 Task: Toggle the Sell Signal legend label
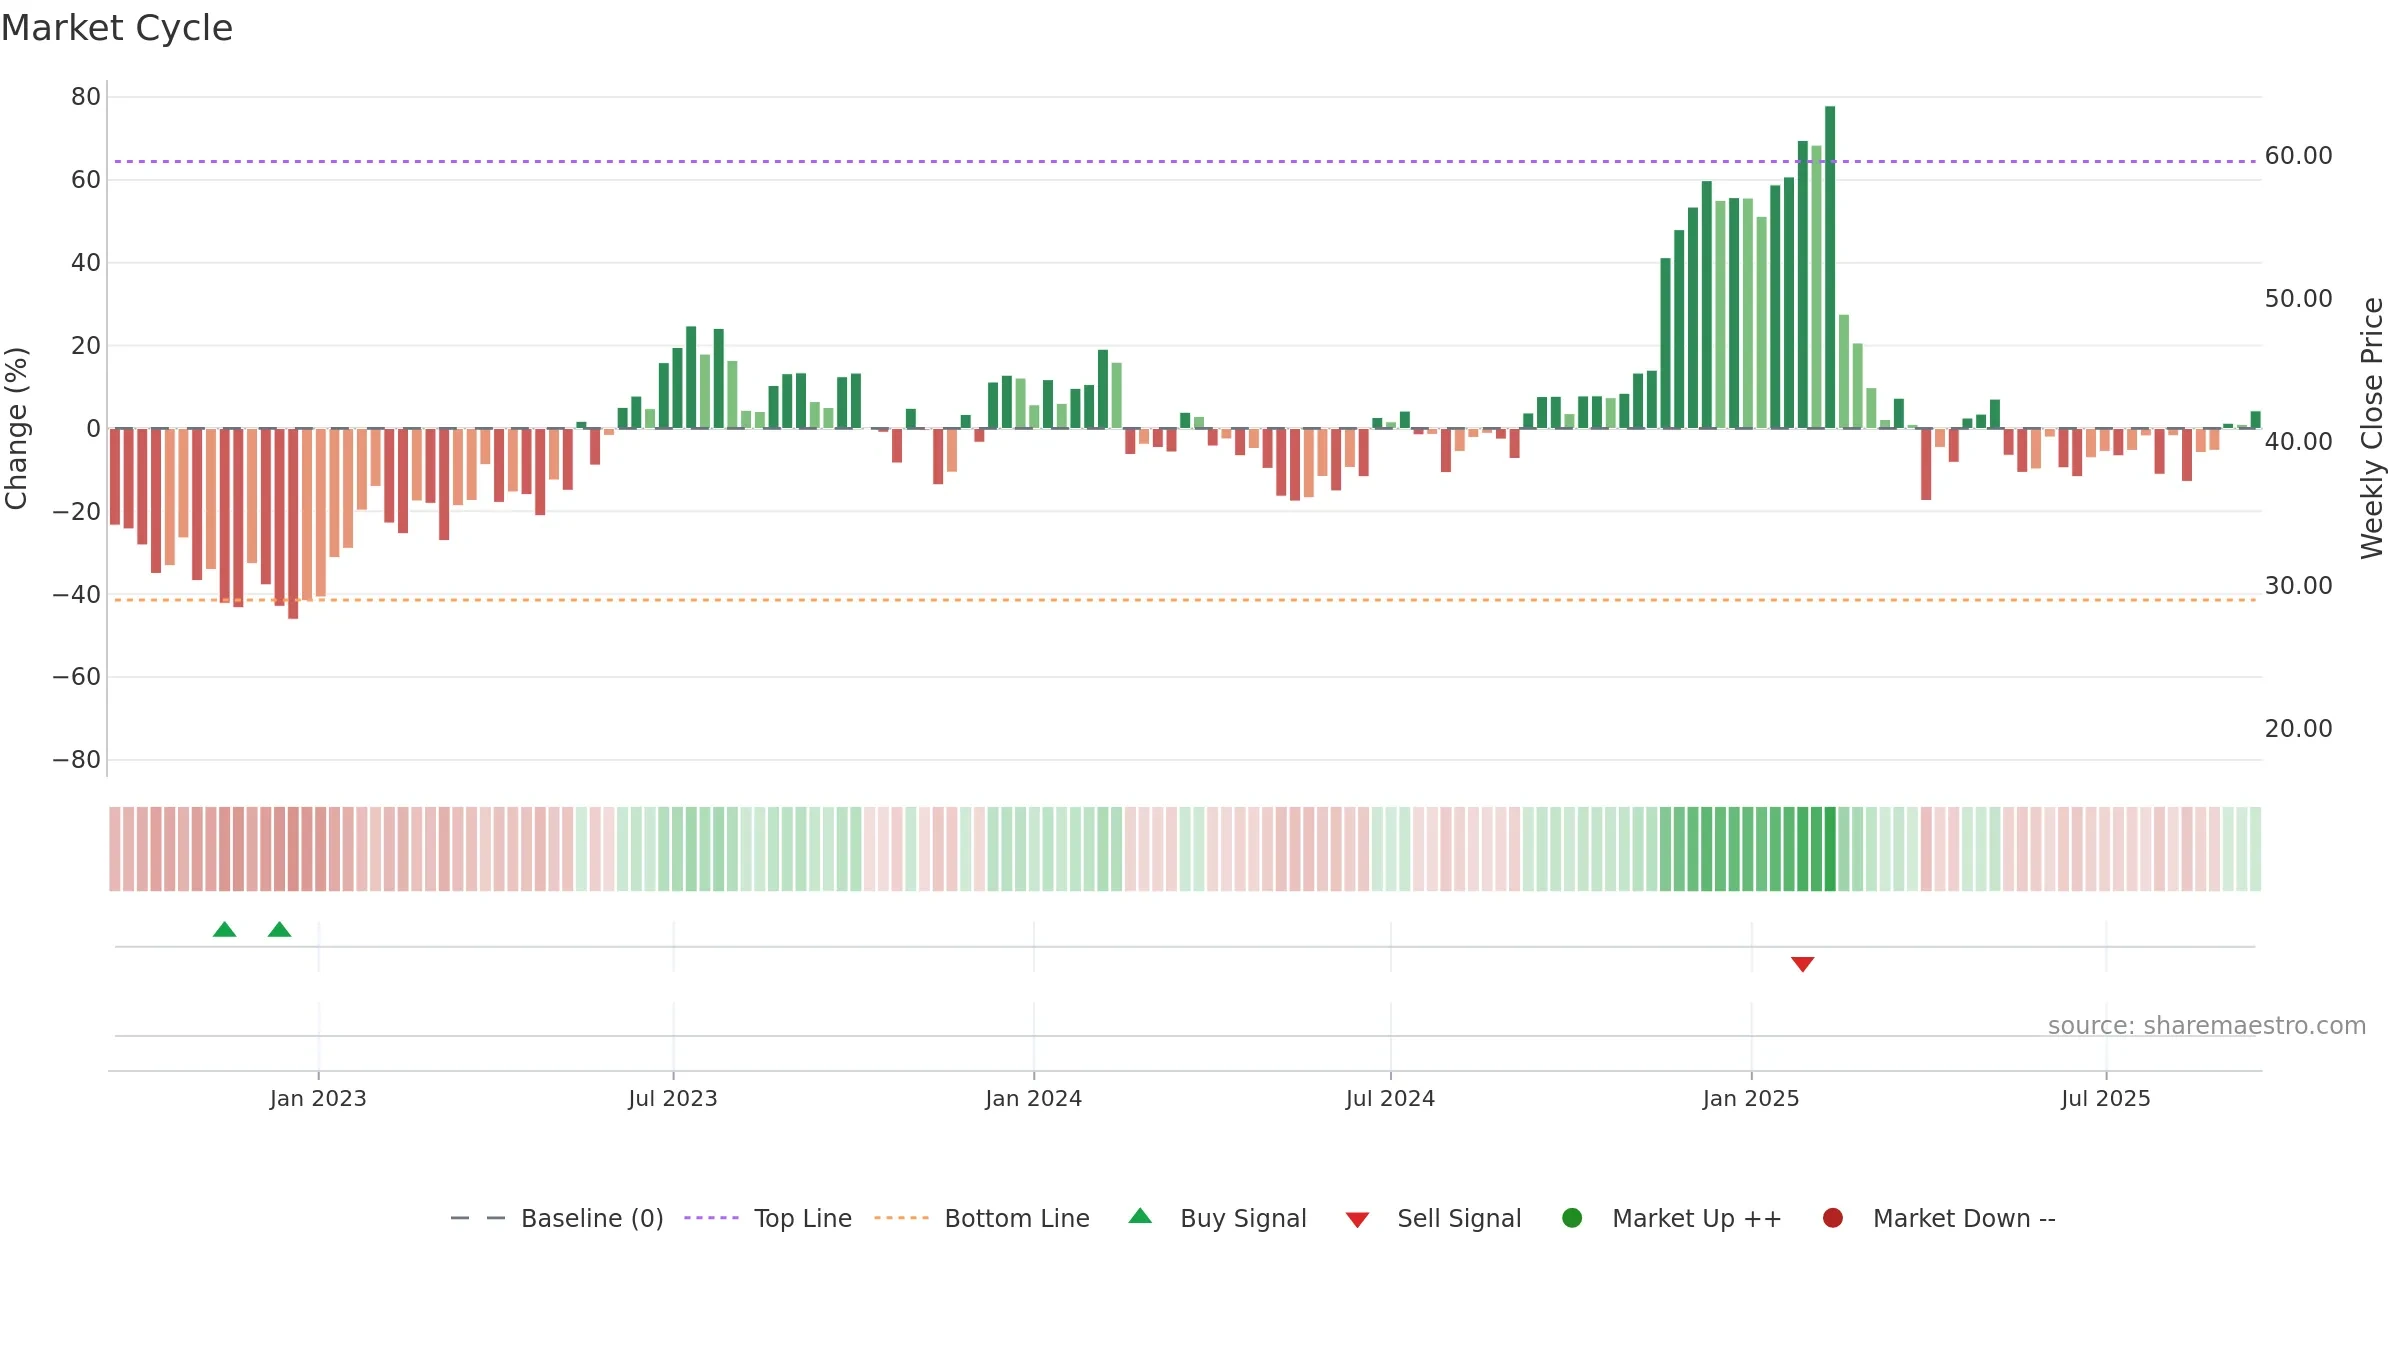click(x=1459, y=1218)
